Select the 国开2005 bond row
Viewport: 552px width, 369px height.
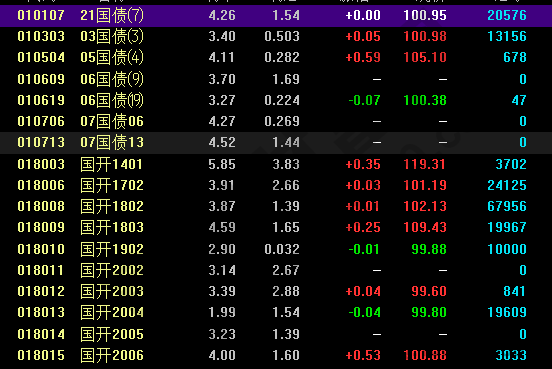(276, 334)
